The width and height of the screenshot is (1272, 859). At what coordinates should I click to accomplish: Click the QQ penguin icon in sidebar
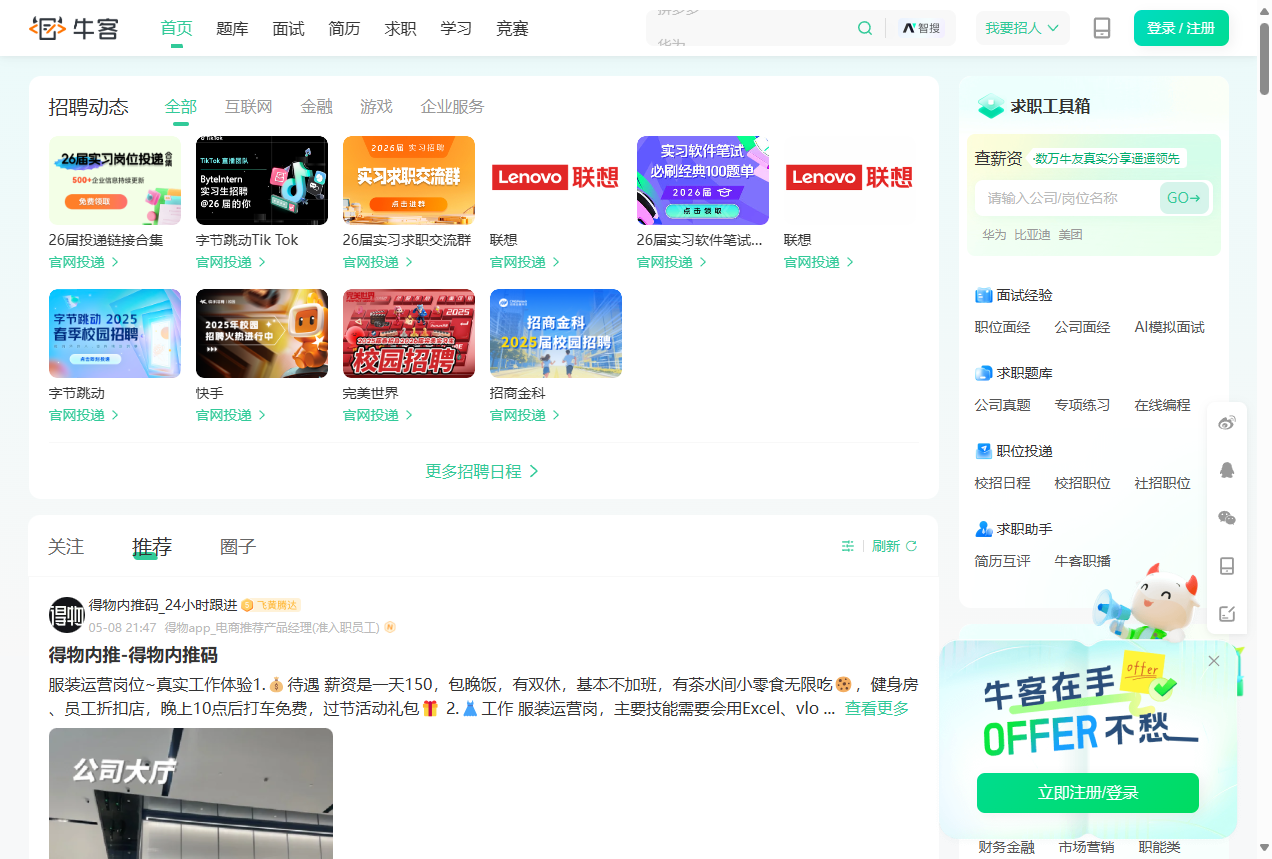coord(1226,470)
